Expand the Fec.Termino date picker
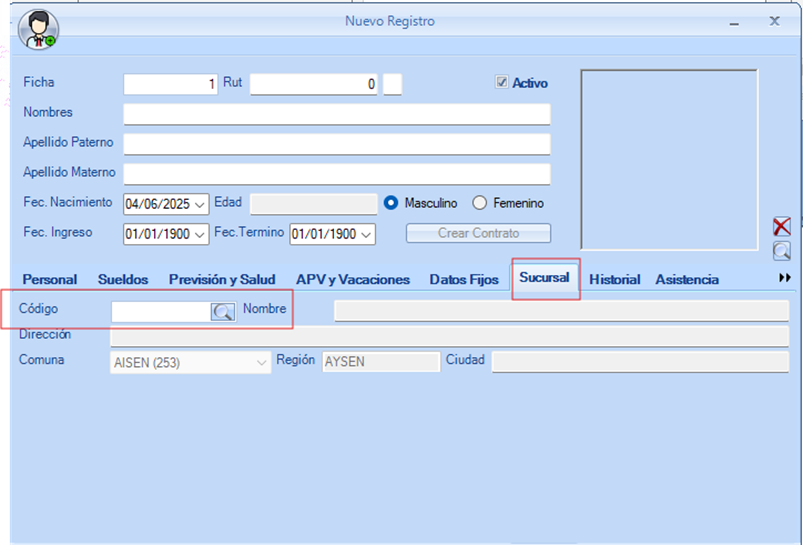The width and height of the screenshot is (803, 545). 366,234
